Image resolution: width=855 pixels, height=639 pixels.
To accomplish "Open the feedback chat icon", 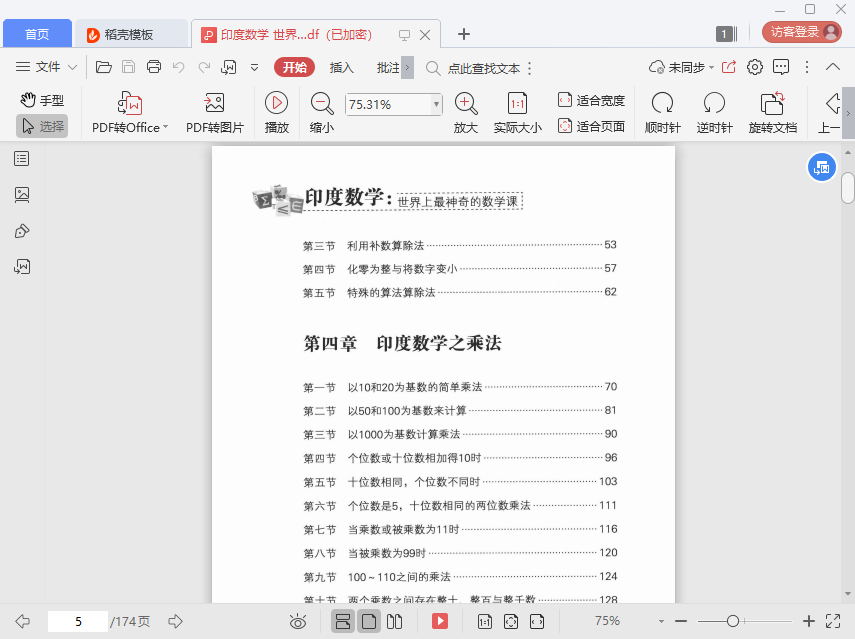I will 781,67.
